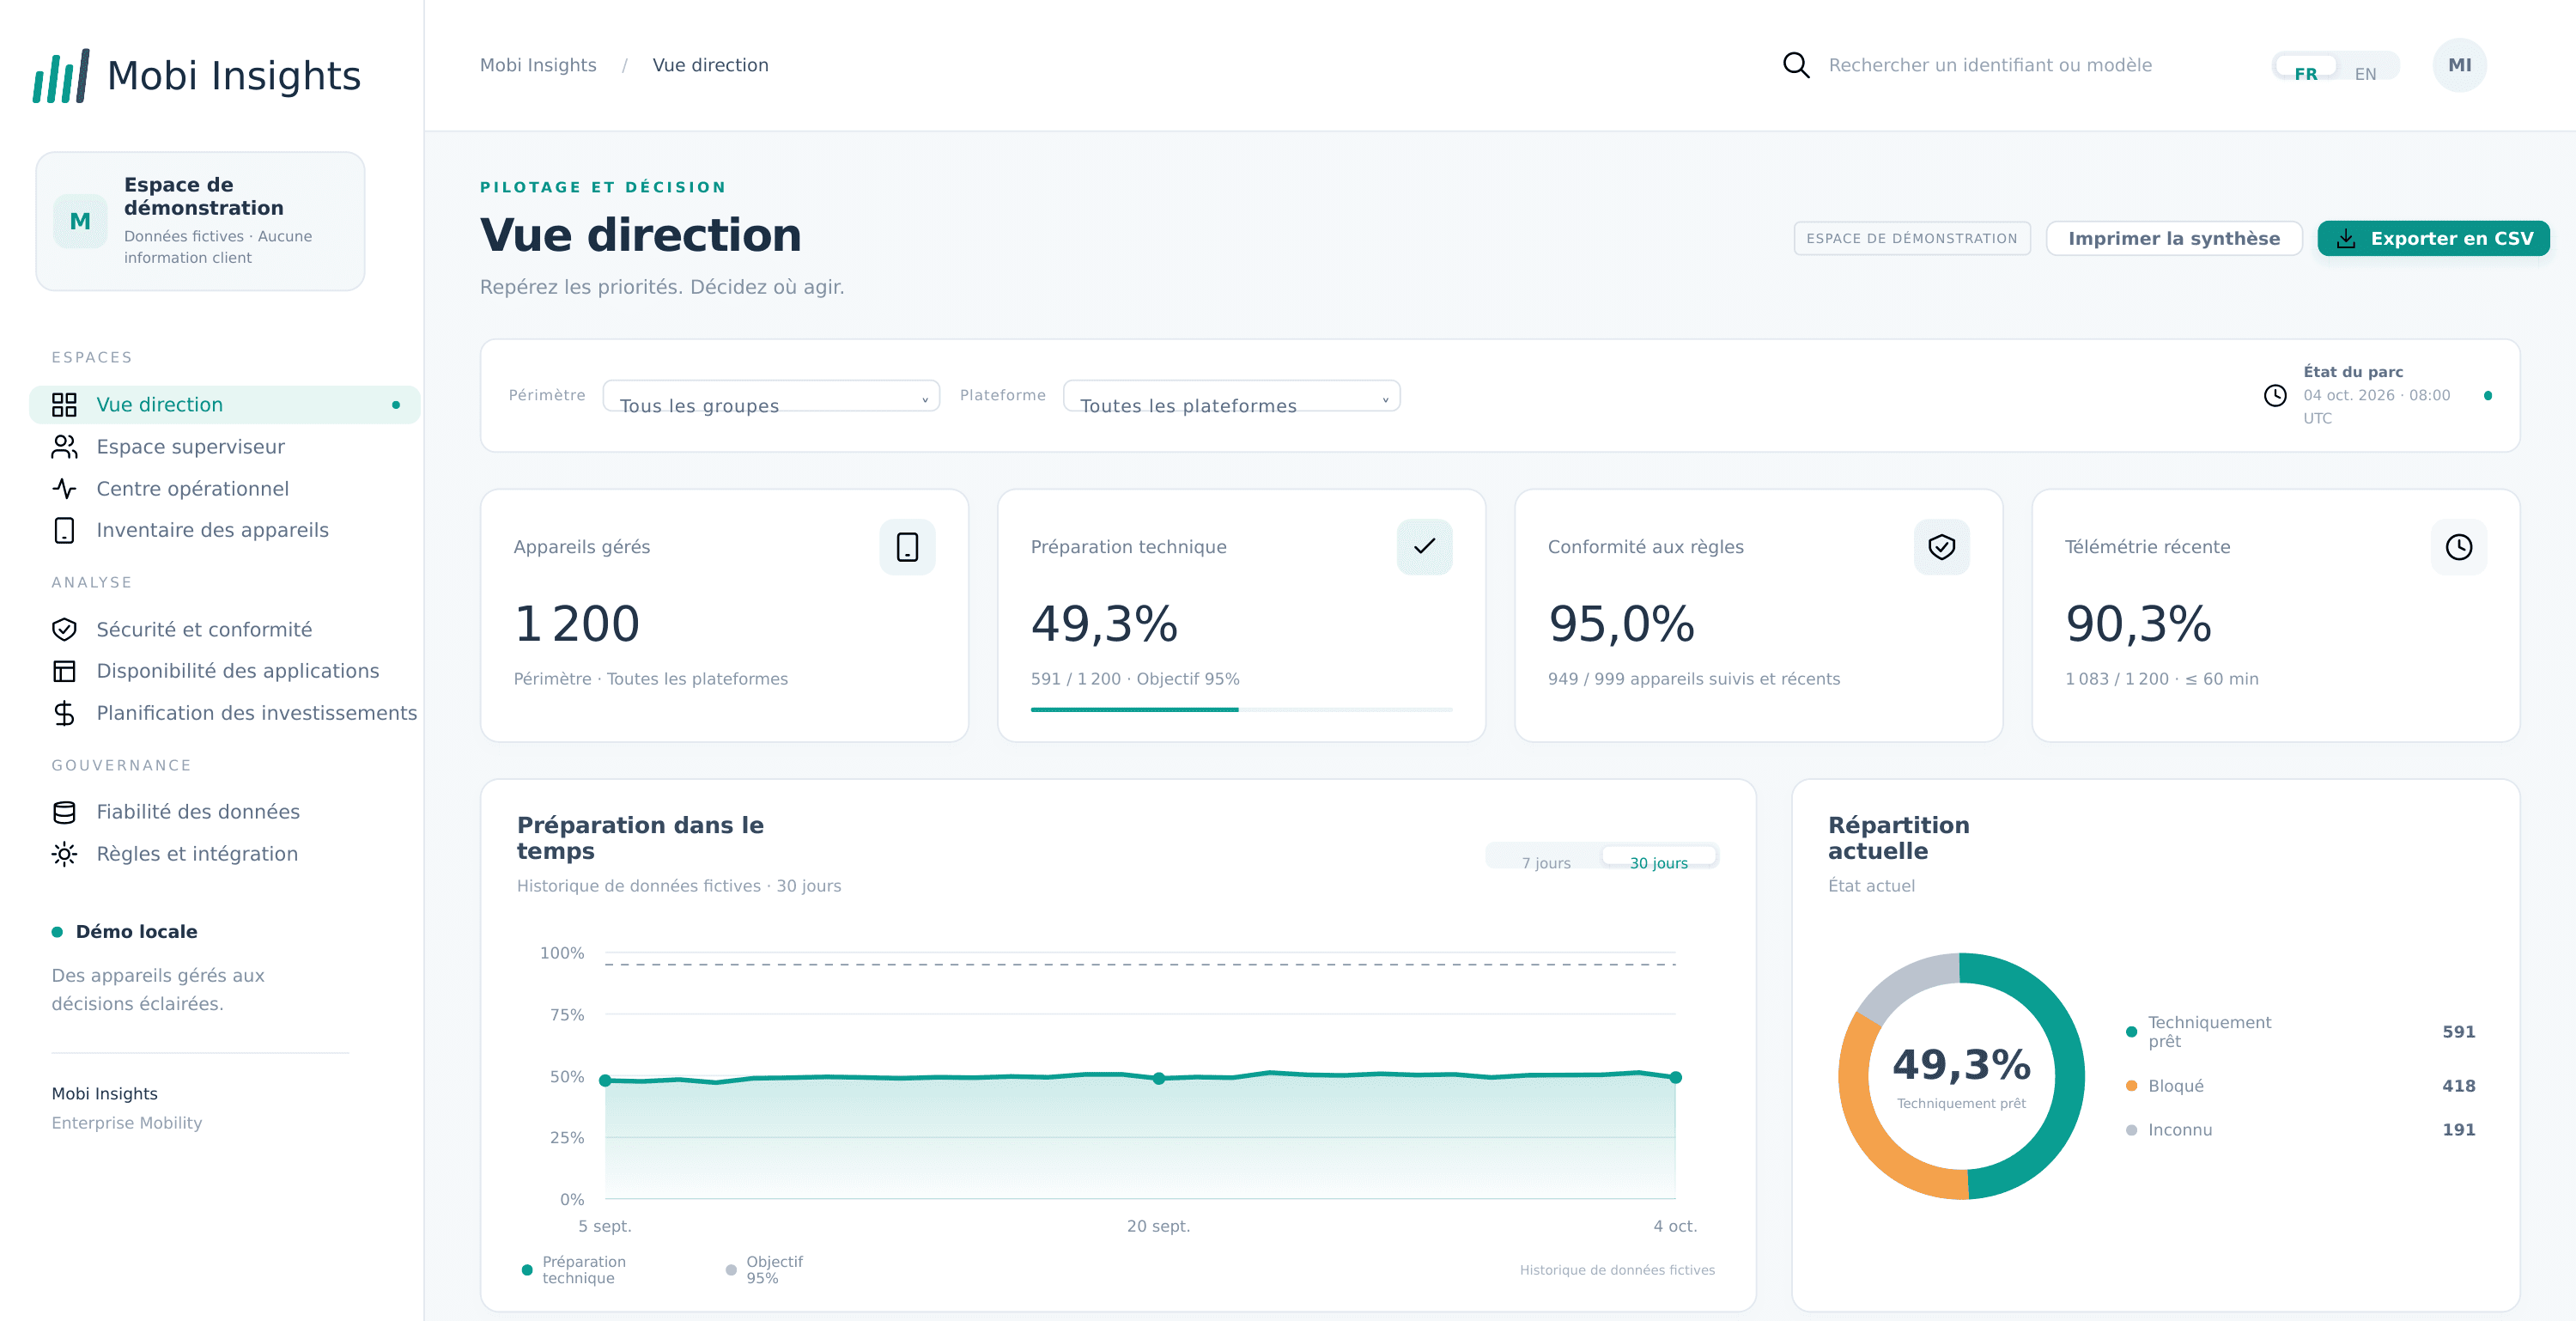Open the Toutes les plateformes dropdown
2576x1321 pixels.
(x=1231, y=396)
